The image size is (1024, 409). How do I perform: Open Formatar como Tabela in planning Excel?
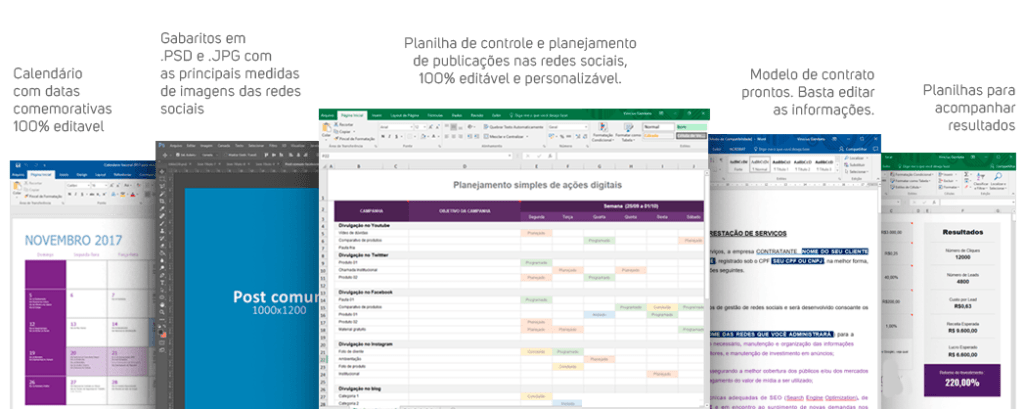click(x=628, y=133)
